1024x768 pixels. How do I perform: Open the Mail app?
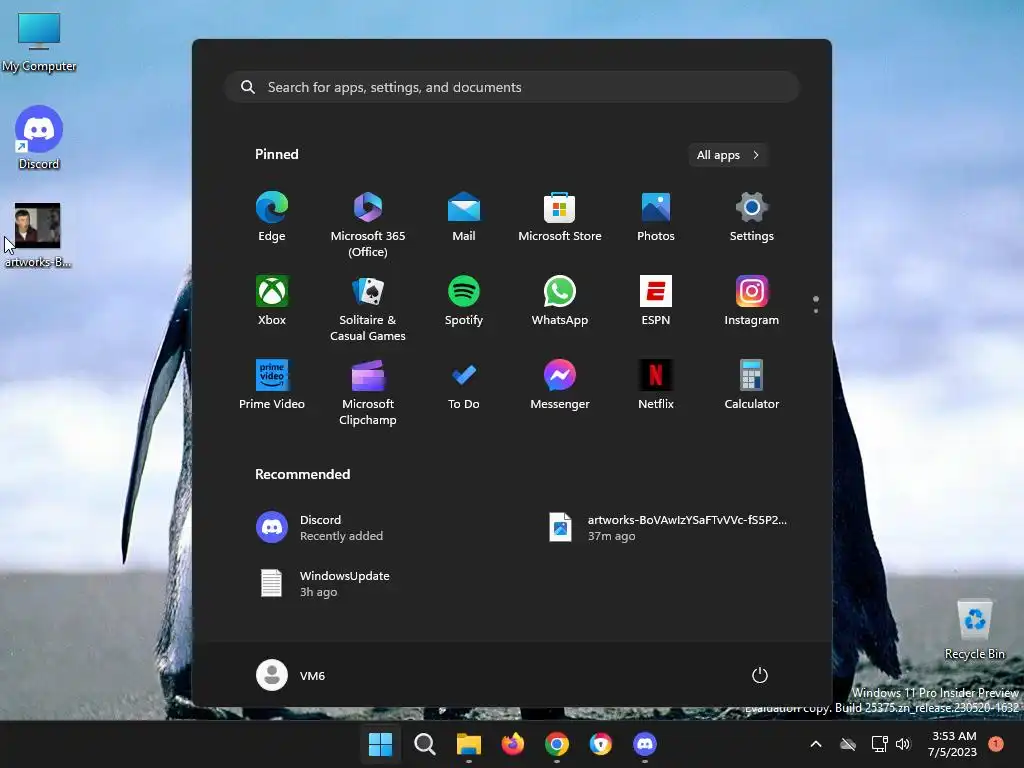pyautogui.click(x=464, y=217)
